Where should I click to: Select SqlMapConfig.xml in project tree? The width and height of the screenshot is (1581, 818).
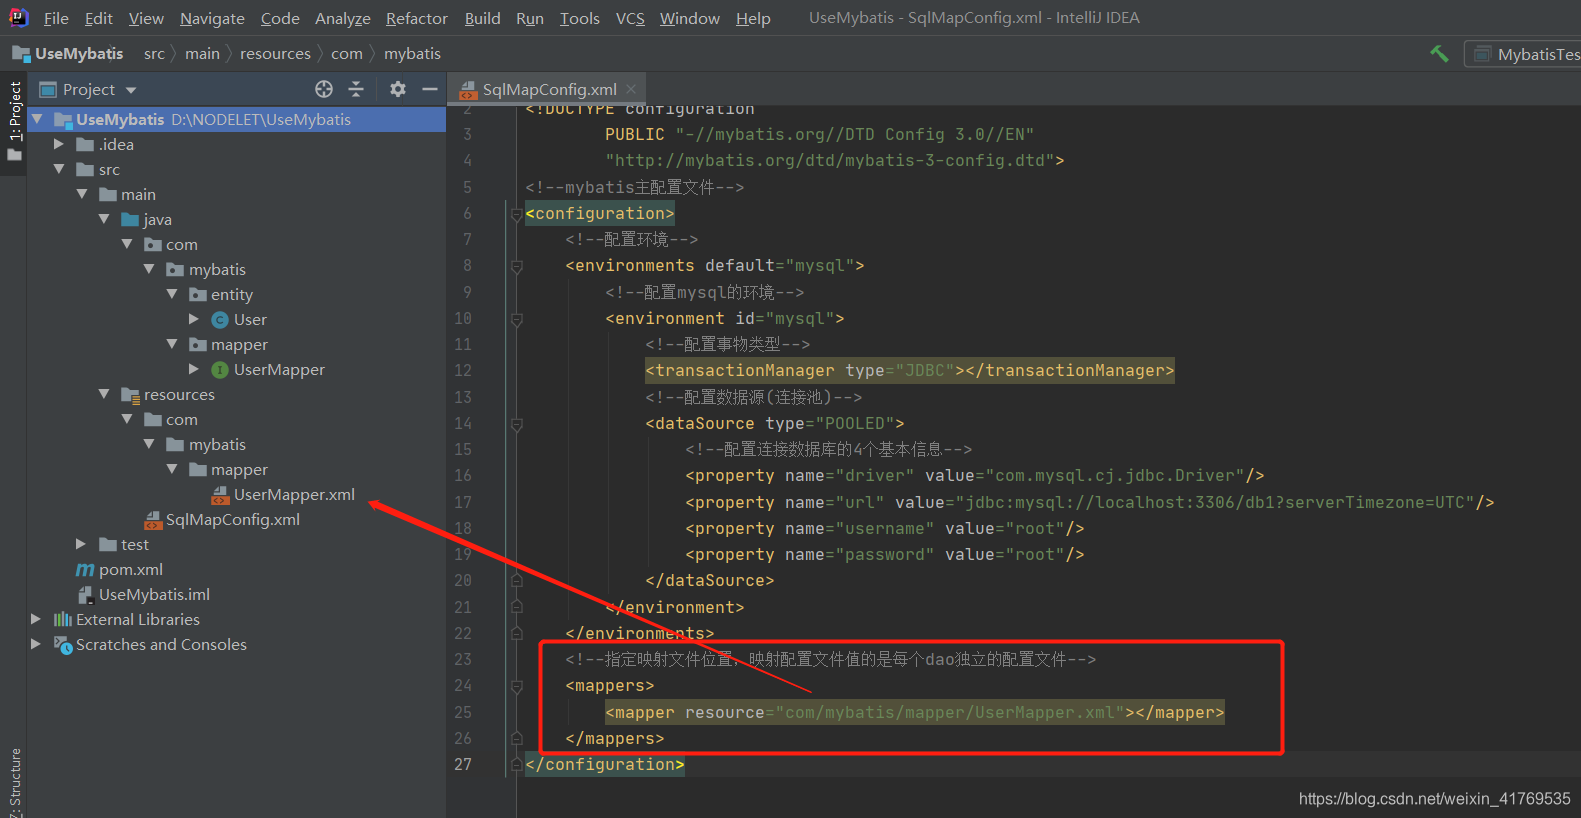click(233, 520)
